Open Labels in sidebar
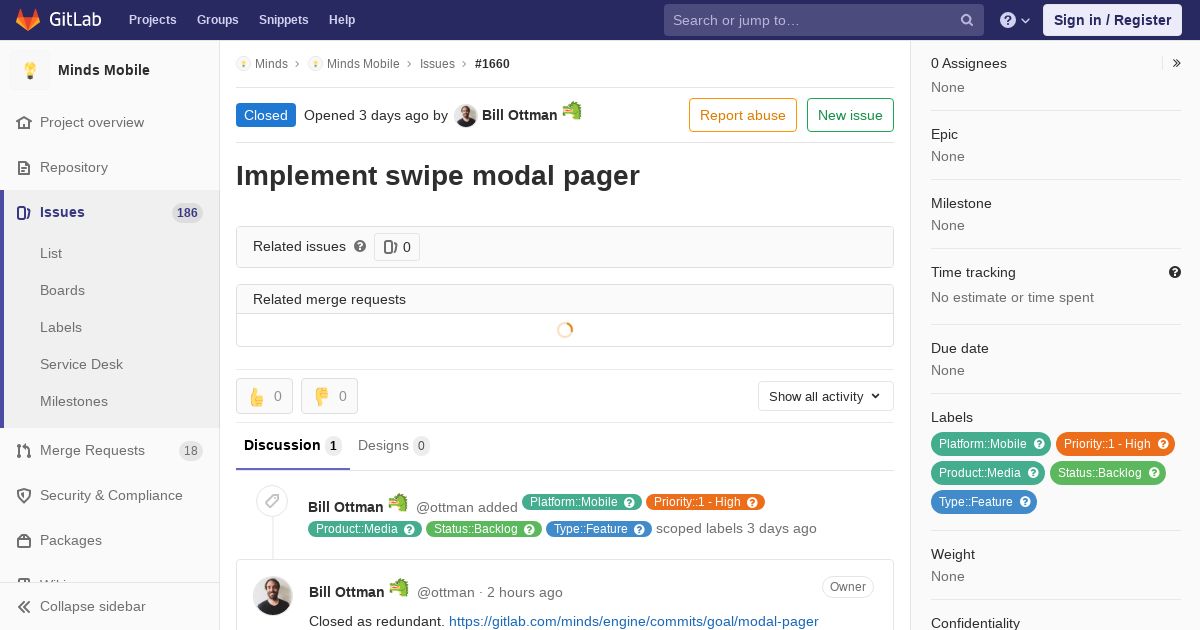This screenshot has height=630, width=1200. (61, 327)
